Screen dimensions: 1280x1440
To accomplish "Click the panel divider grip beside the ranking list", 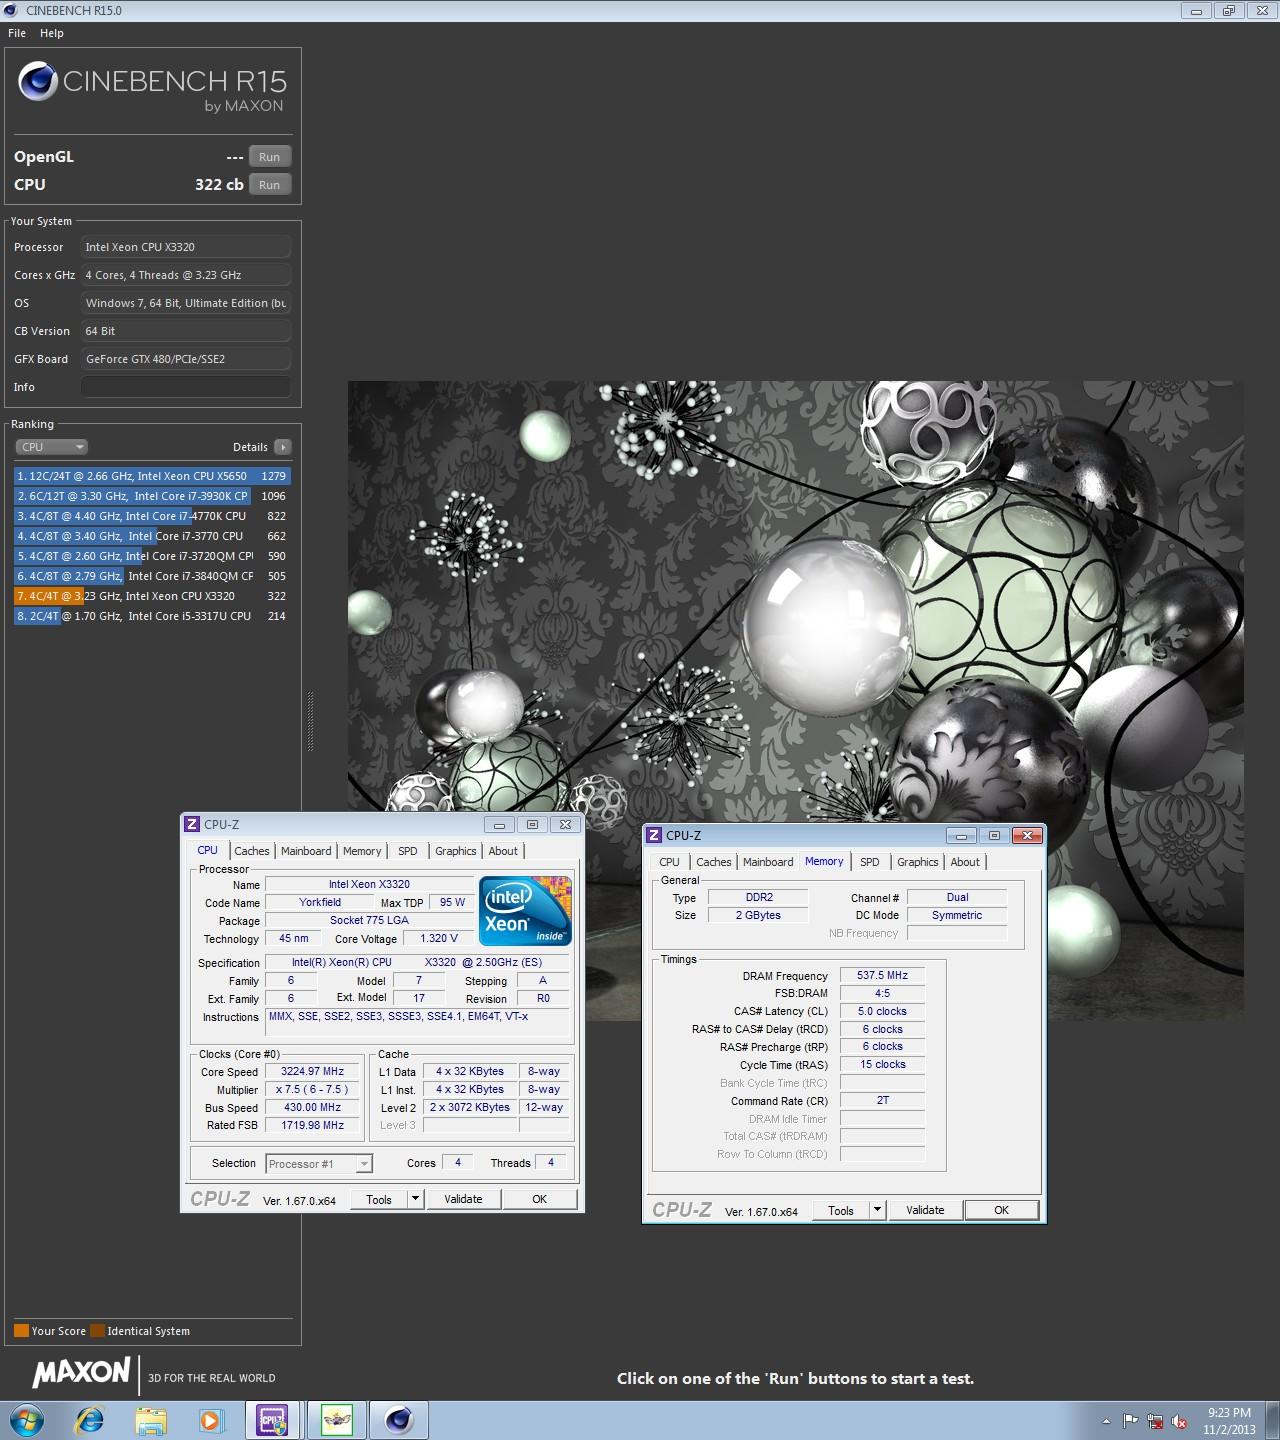I will pyautogui.click(x=310, y=721).
